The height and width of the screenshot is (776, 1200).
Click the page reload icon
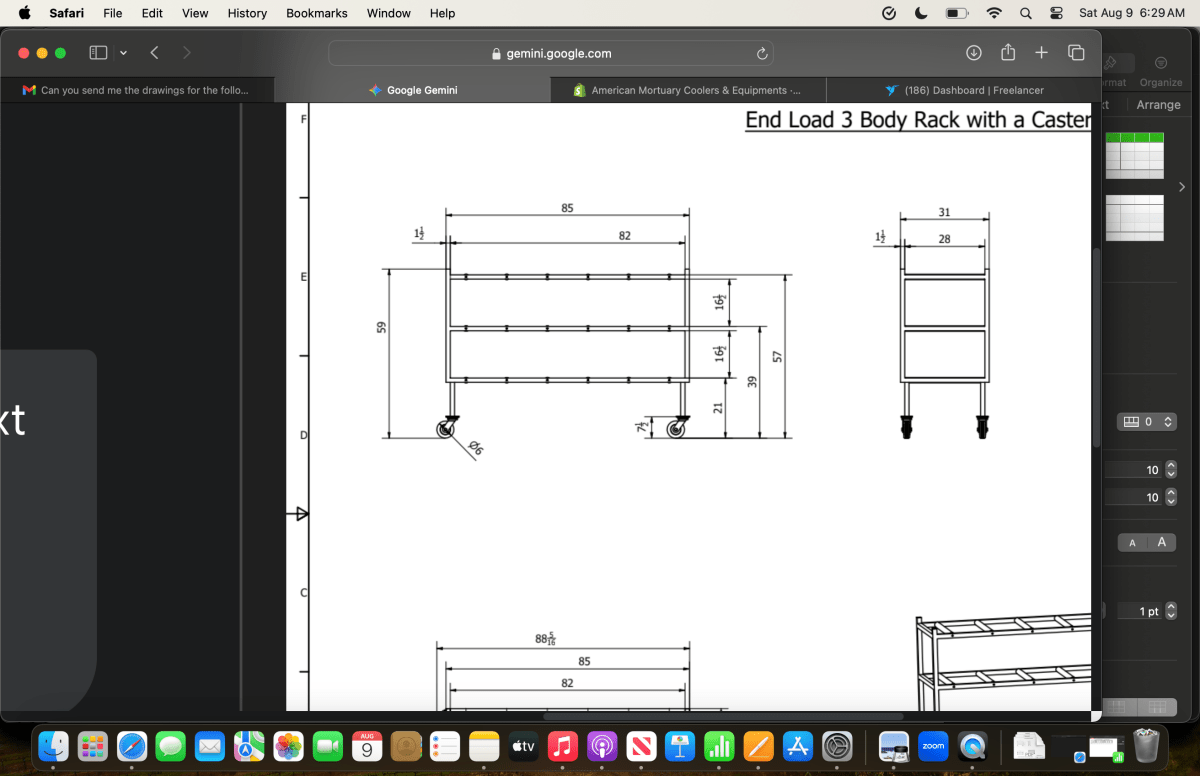[762, 53]
